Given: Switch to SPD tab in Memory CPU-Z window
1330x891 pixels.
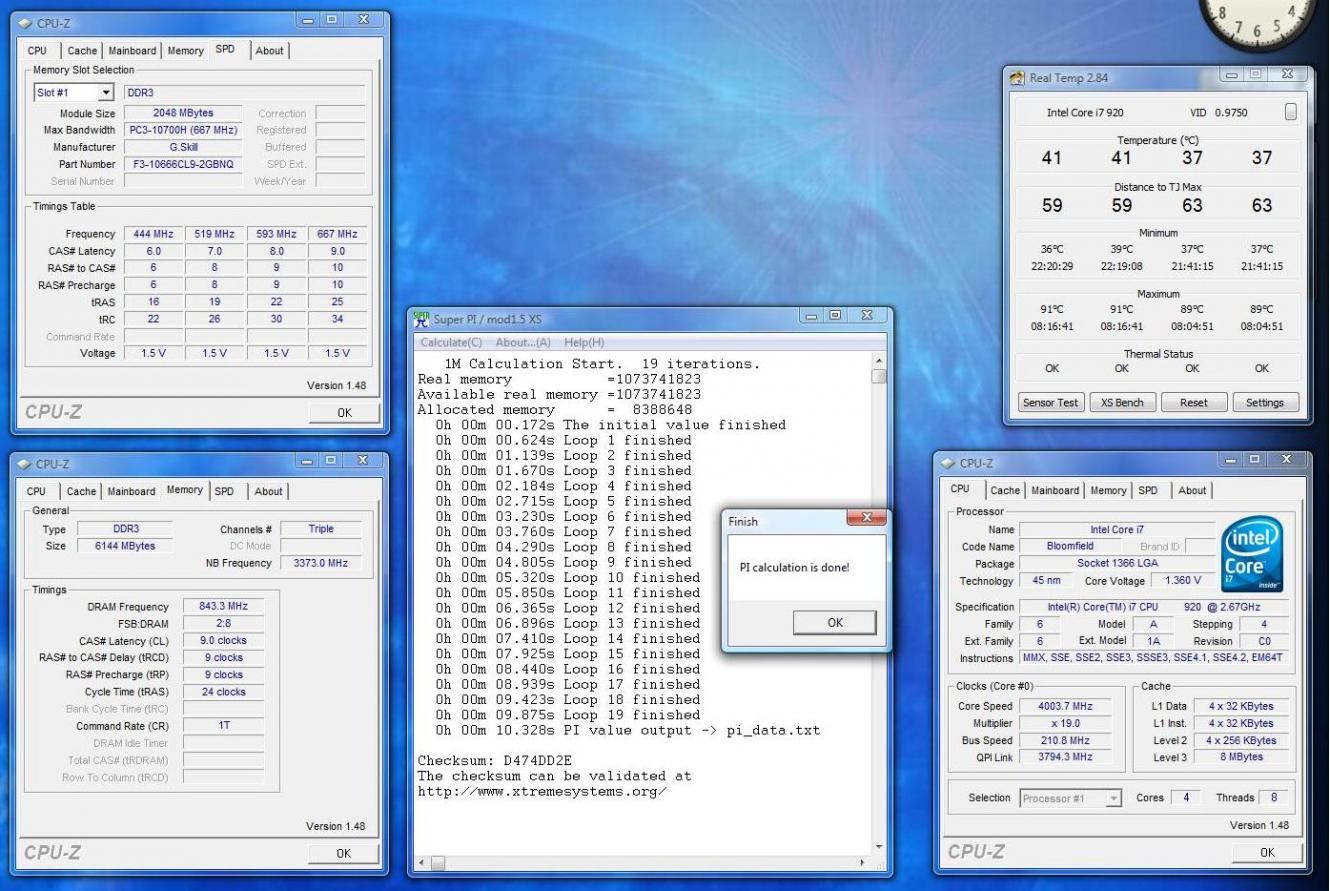Looking at the screenshot, I should [x=224, y=492].
